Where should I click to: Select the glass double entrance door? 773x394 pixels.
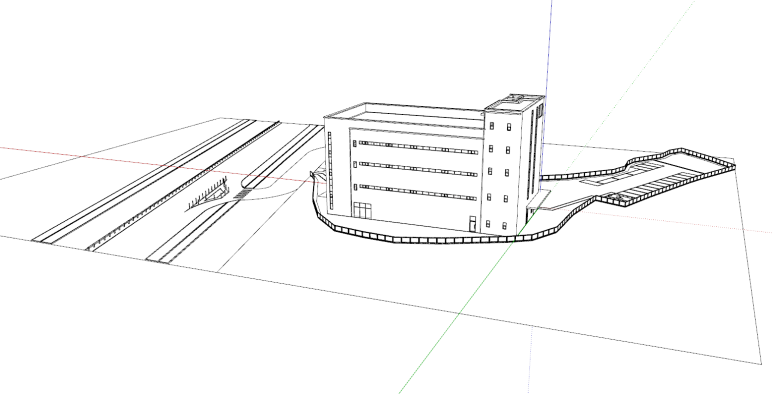(362, 211)
